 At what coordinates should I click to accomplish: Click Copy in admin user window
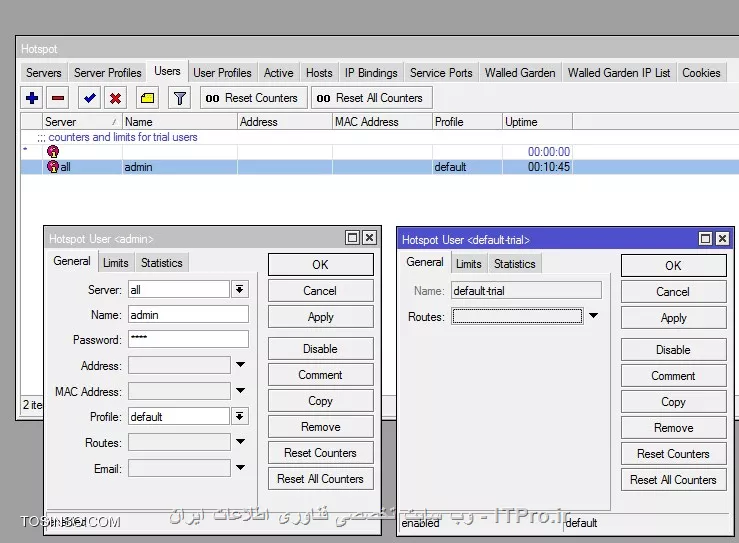(x=320, y=401)
